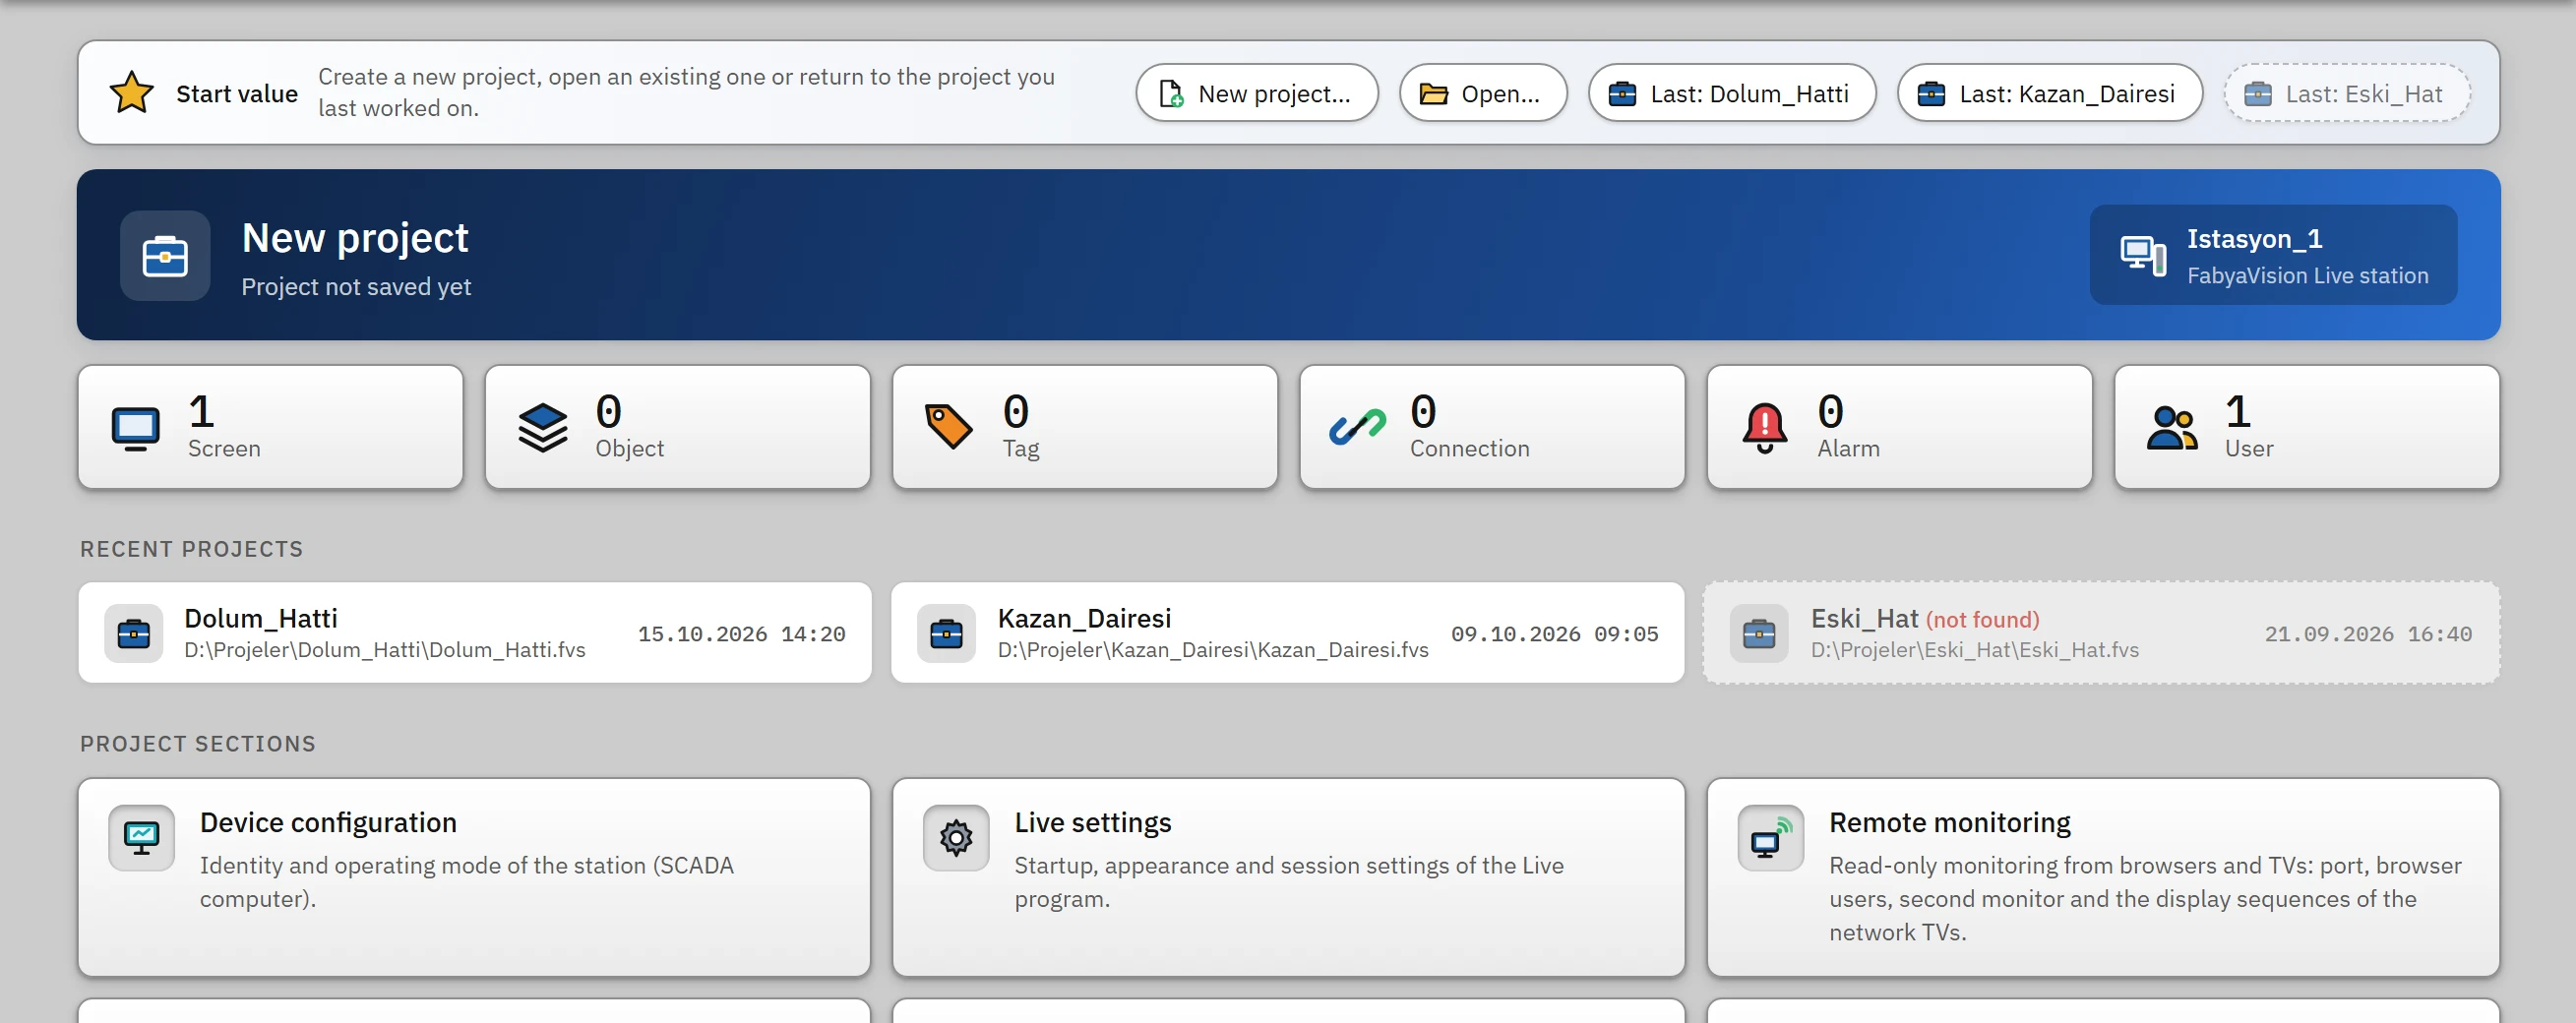Click the briefcase icon in the New project banner
Screen dimensions: 2576x1023
click(165, 256)
